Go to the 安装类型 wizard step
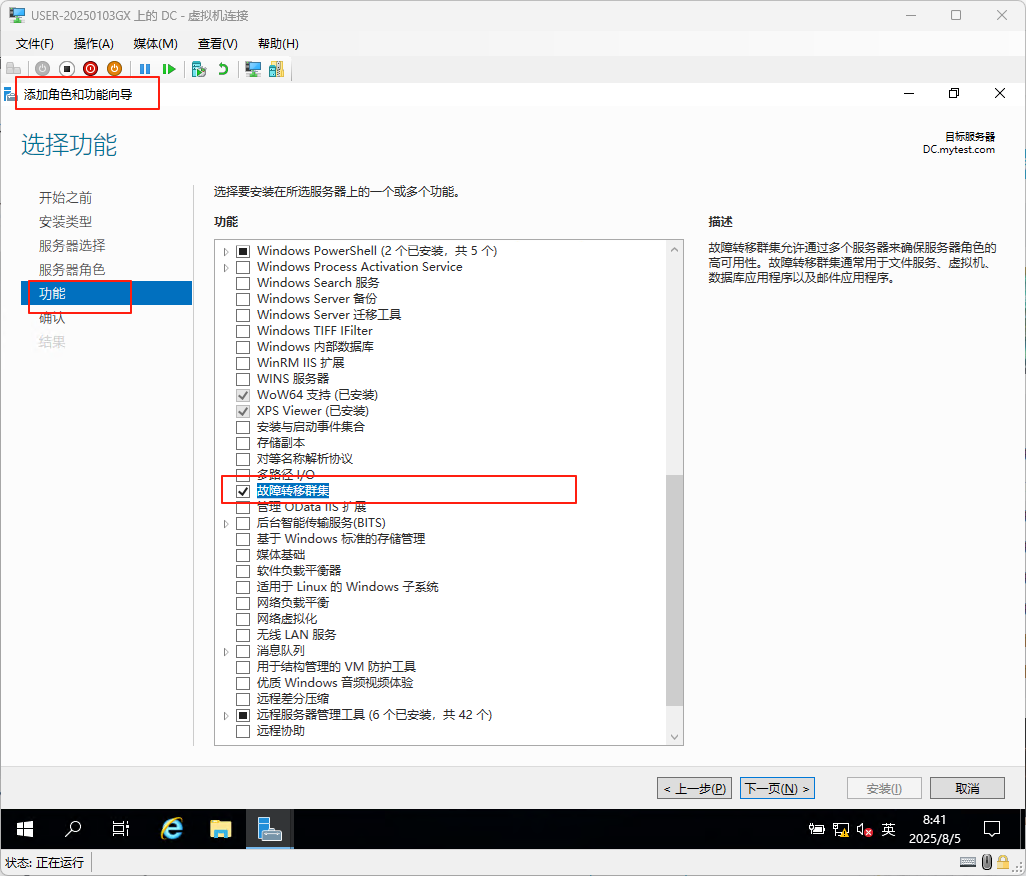The width and height of the screenshot is (1026, 876). click(65, 222)
